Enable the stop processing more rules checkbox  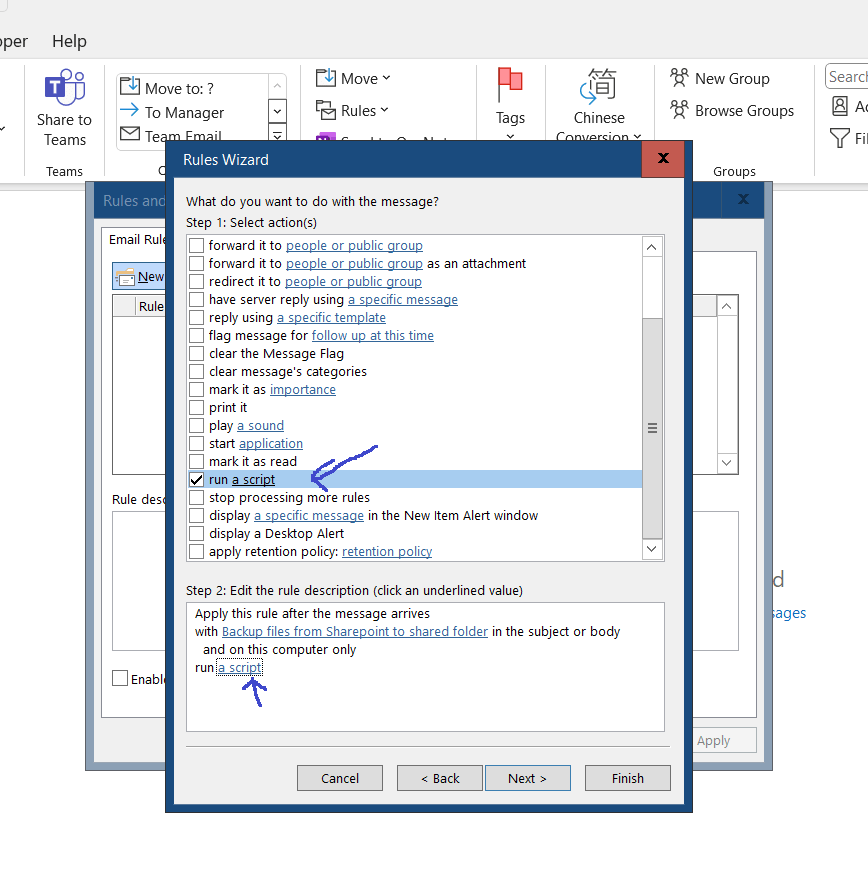point(197,498)
